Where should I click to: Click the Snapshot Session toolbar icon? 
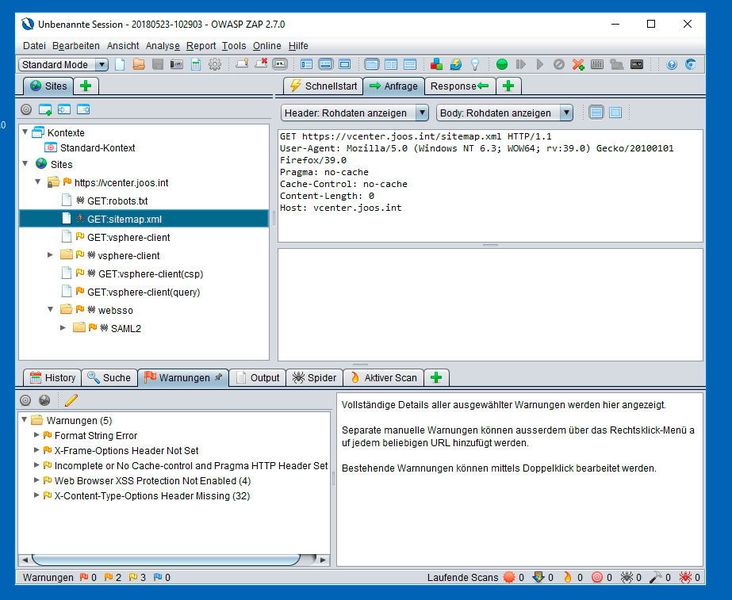176,64
